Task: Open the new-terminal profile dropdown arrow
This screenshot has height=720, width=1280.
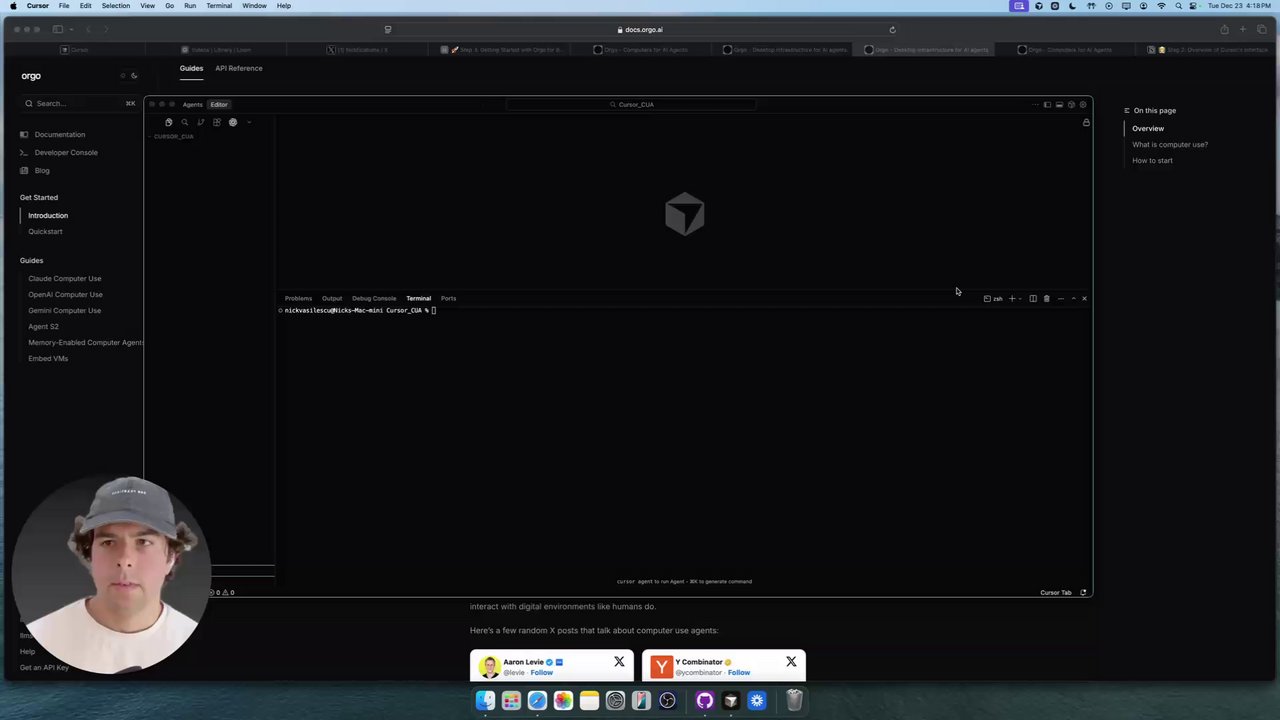Action: pyautogui.click(x=1021, y=298)
